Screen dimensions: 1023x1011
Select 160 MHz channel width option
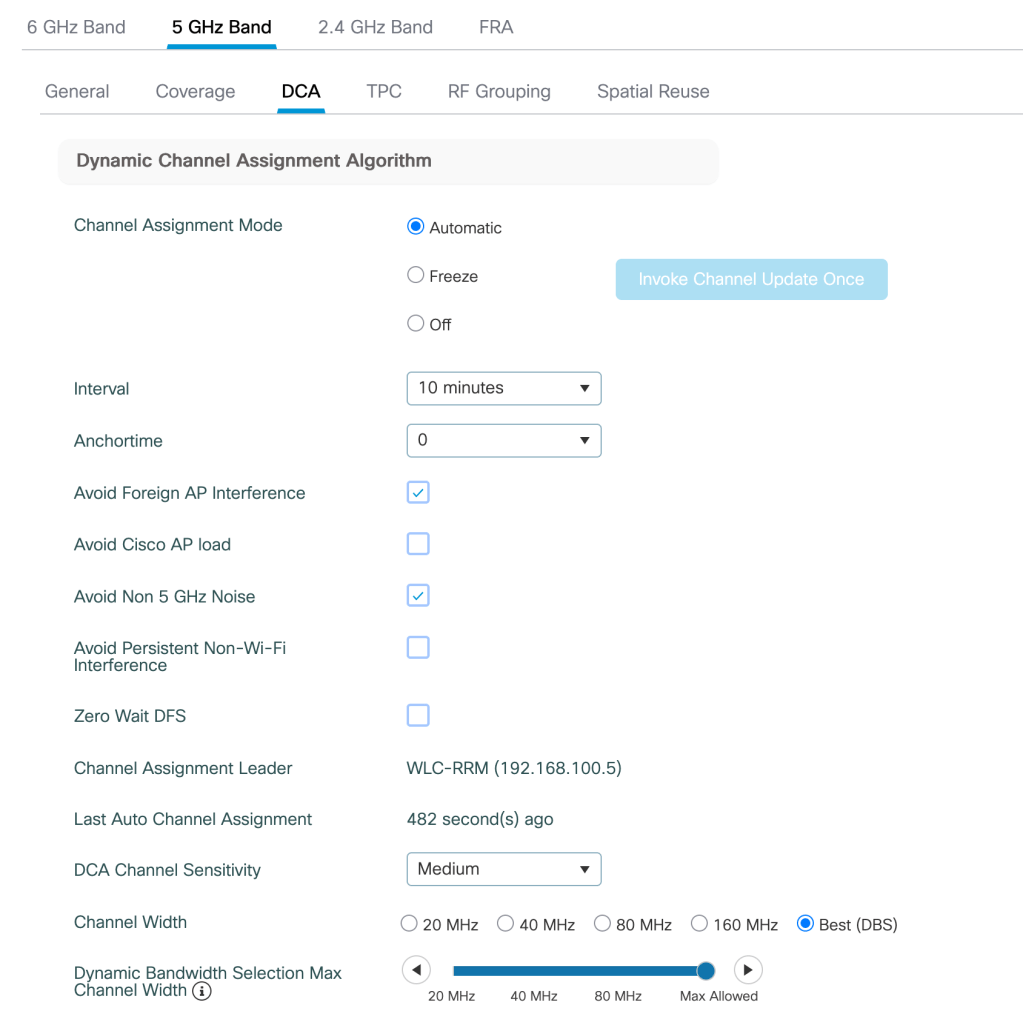(x=700, y=924)
